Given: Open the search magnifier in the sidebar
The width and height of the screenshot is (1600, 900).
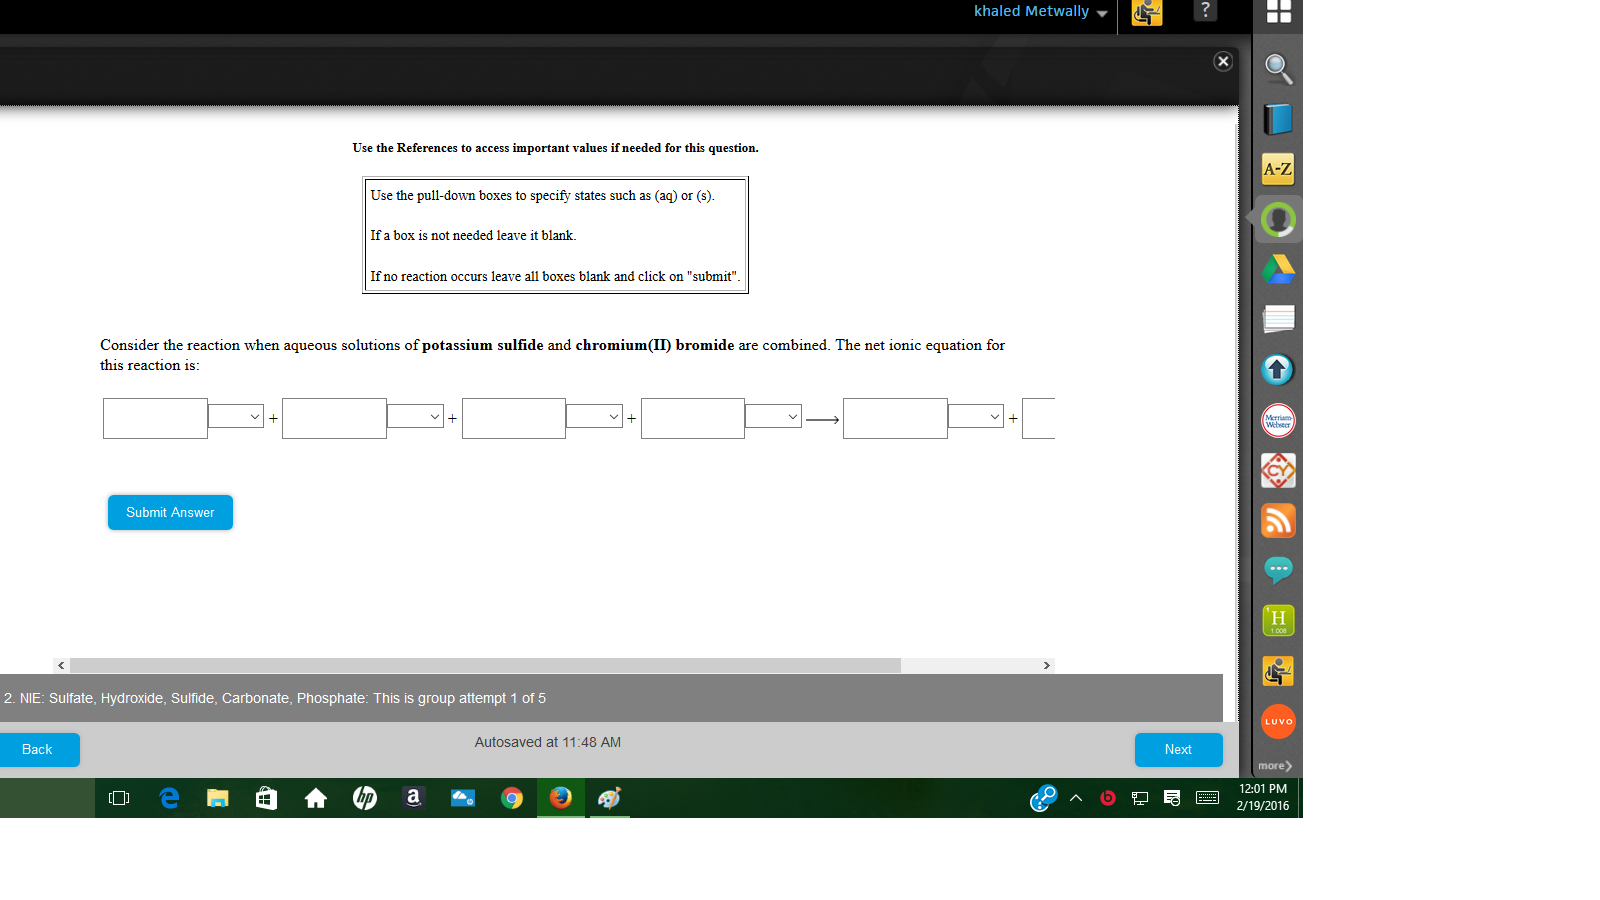Looking at the screenshot, I should [1277, 70].
